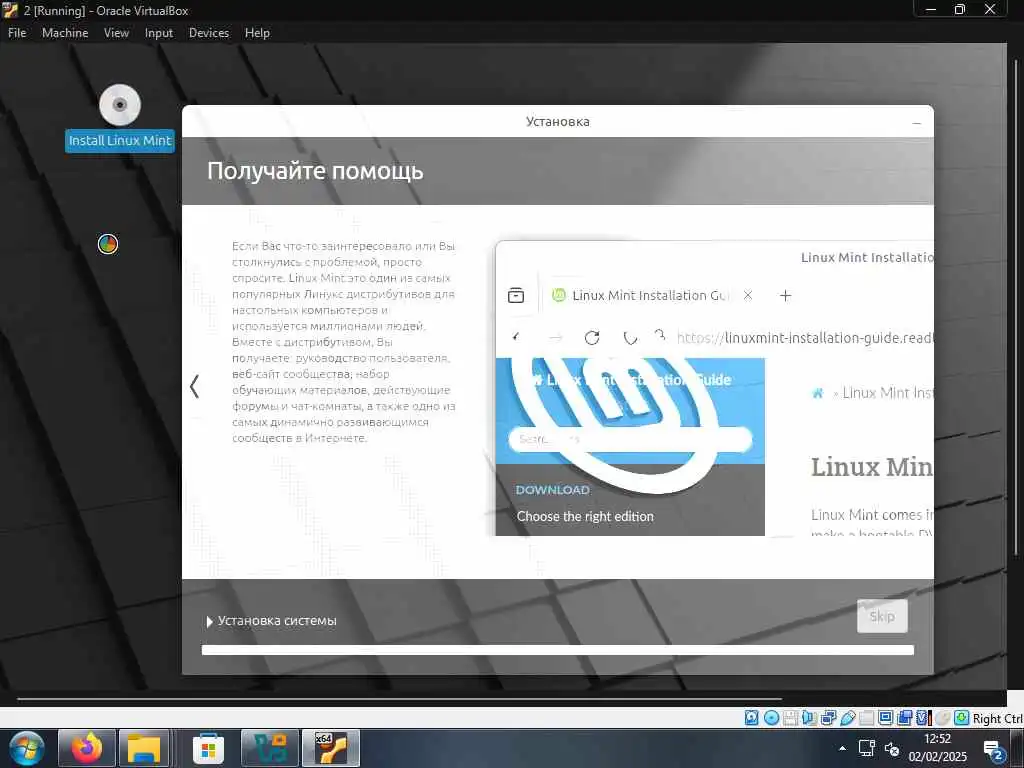The width and height of the screenshot is (1024, 768).
Task: Open the File menu in VirtualBox
Action: point(17,33)
